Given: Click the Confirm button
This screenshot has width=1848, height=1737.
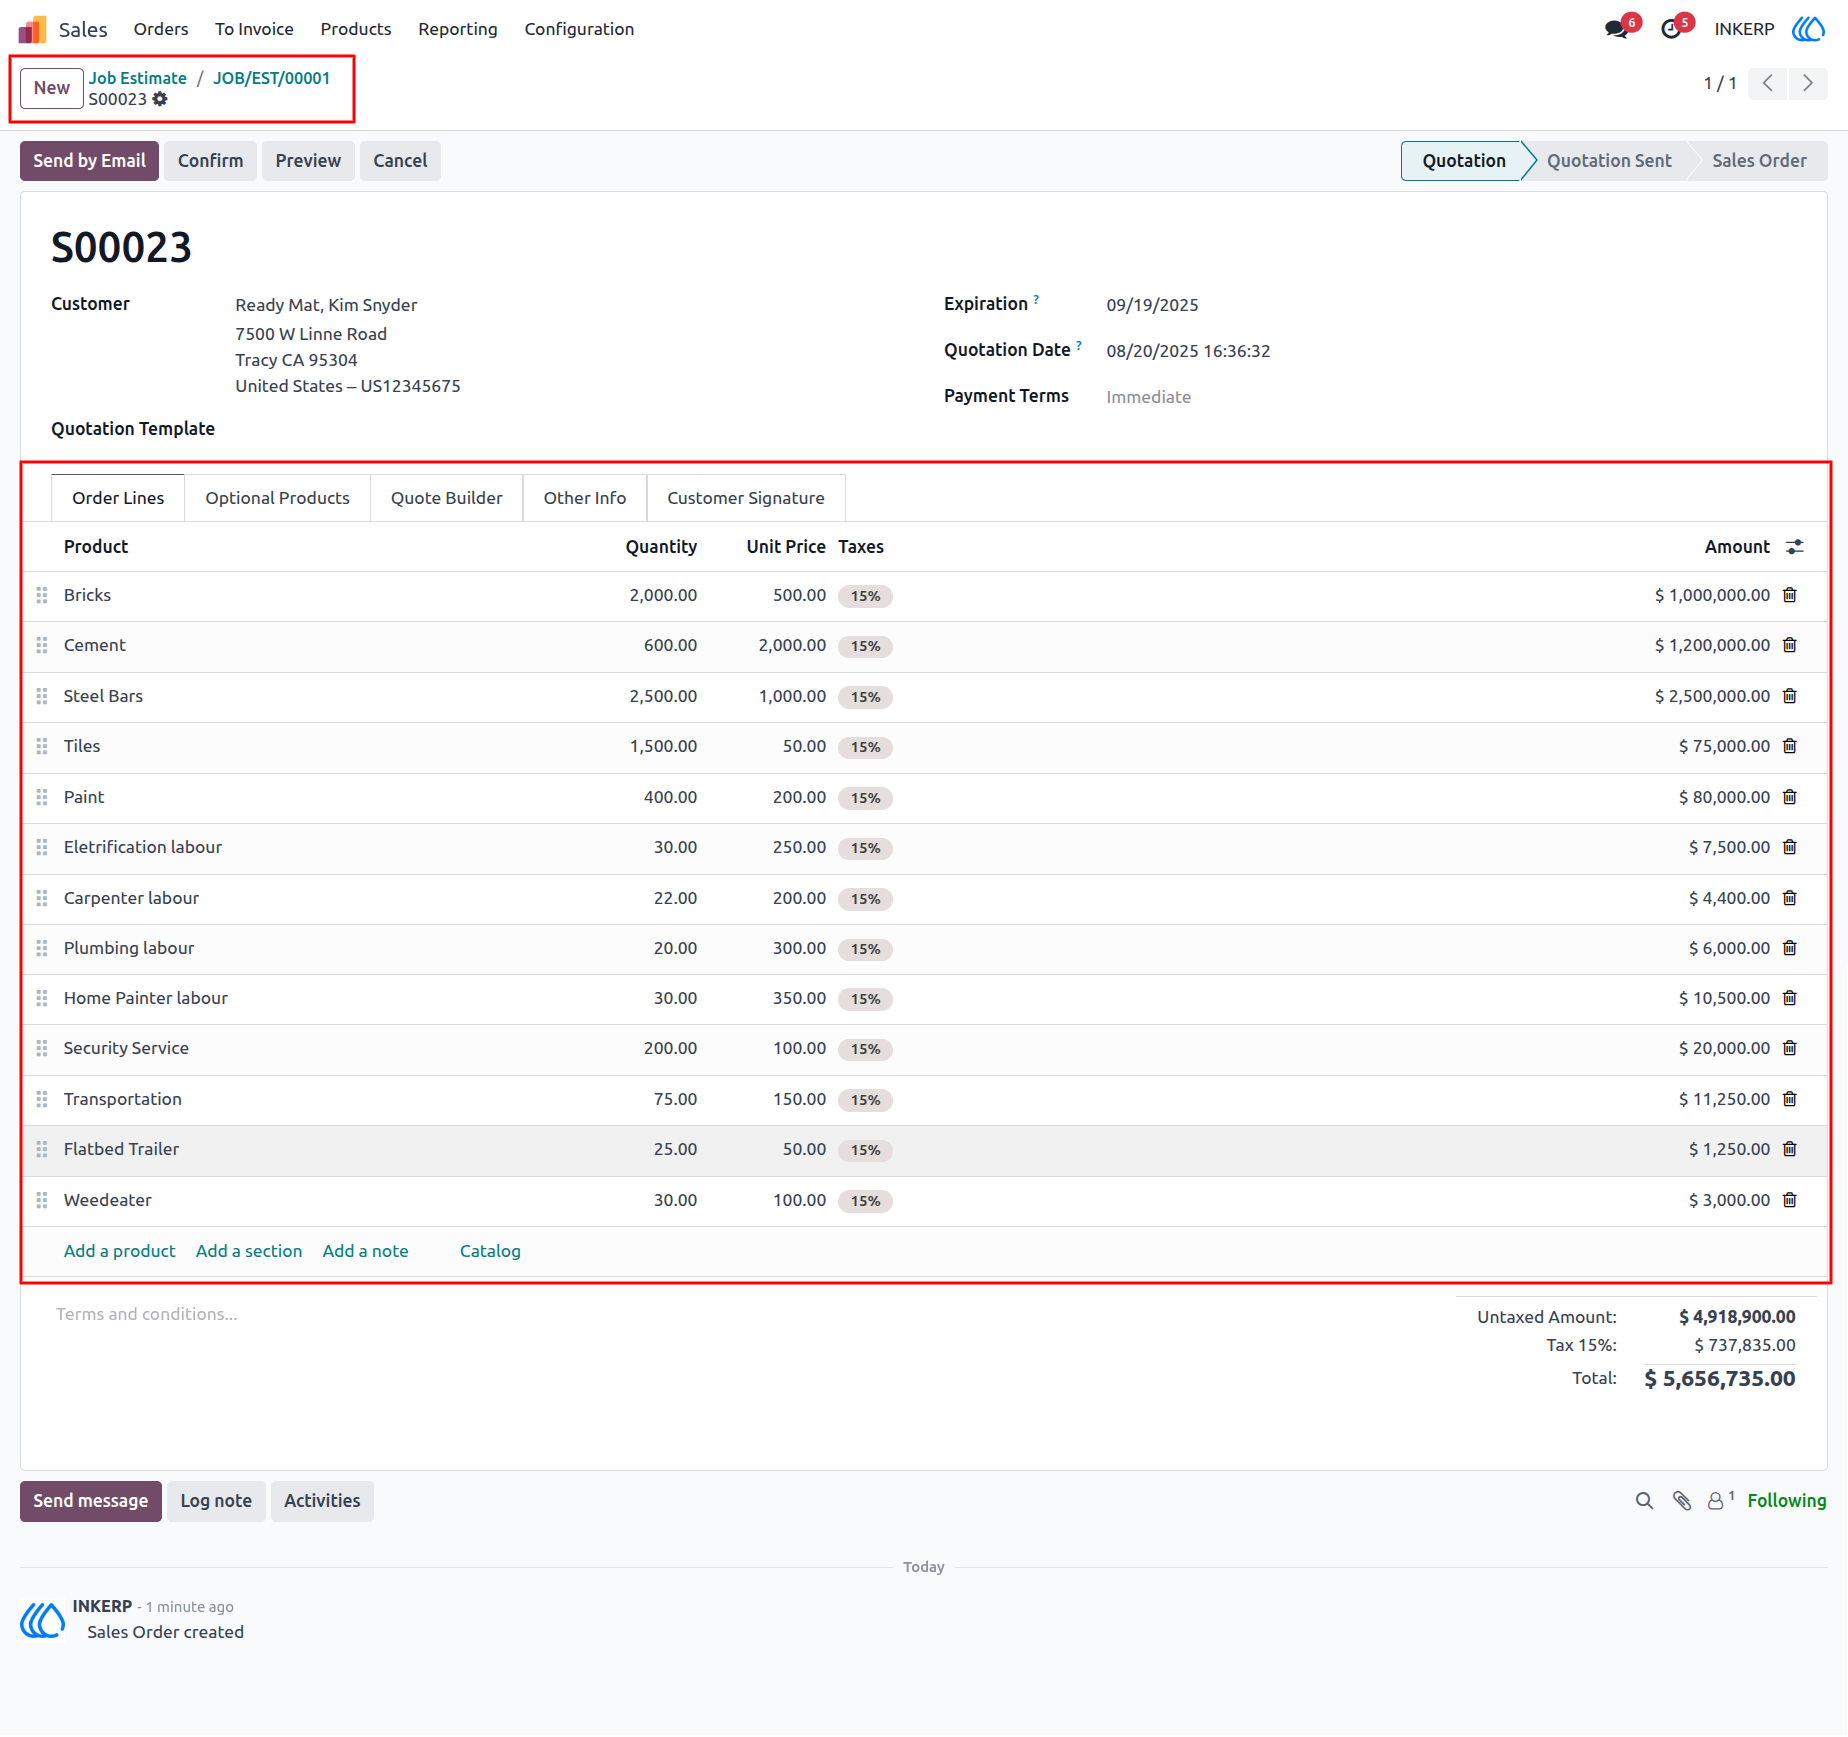Looking at the screenshot, I should pyautogui.click(x=210, y=161).
